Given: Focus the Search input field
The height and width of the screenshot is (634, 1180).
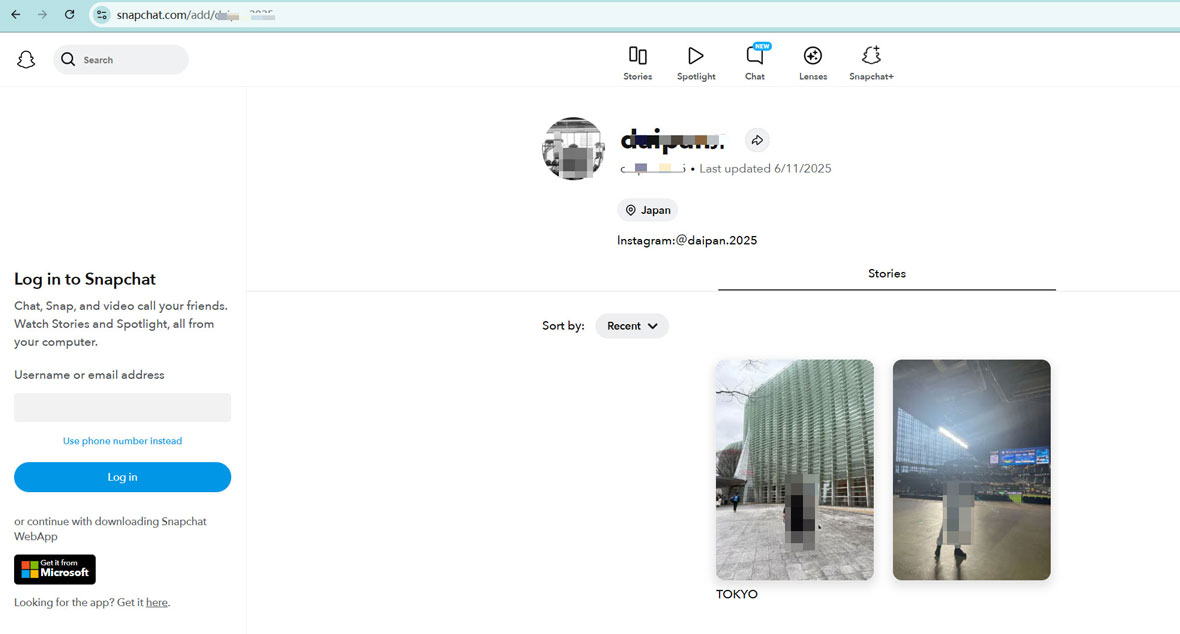Looking at the screenshot, I should tap(121, 59).
